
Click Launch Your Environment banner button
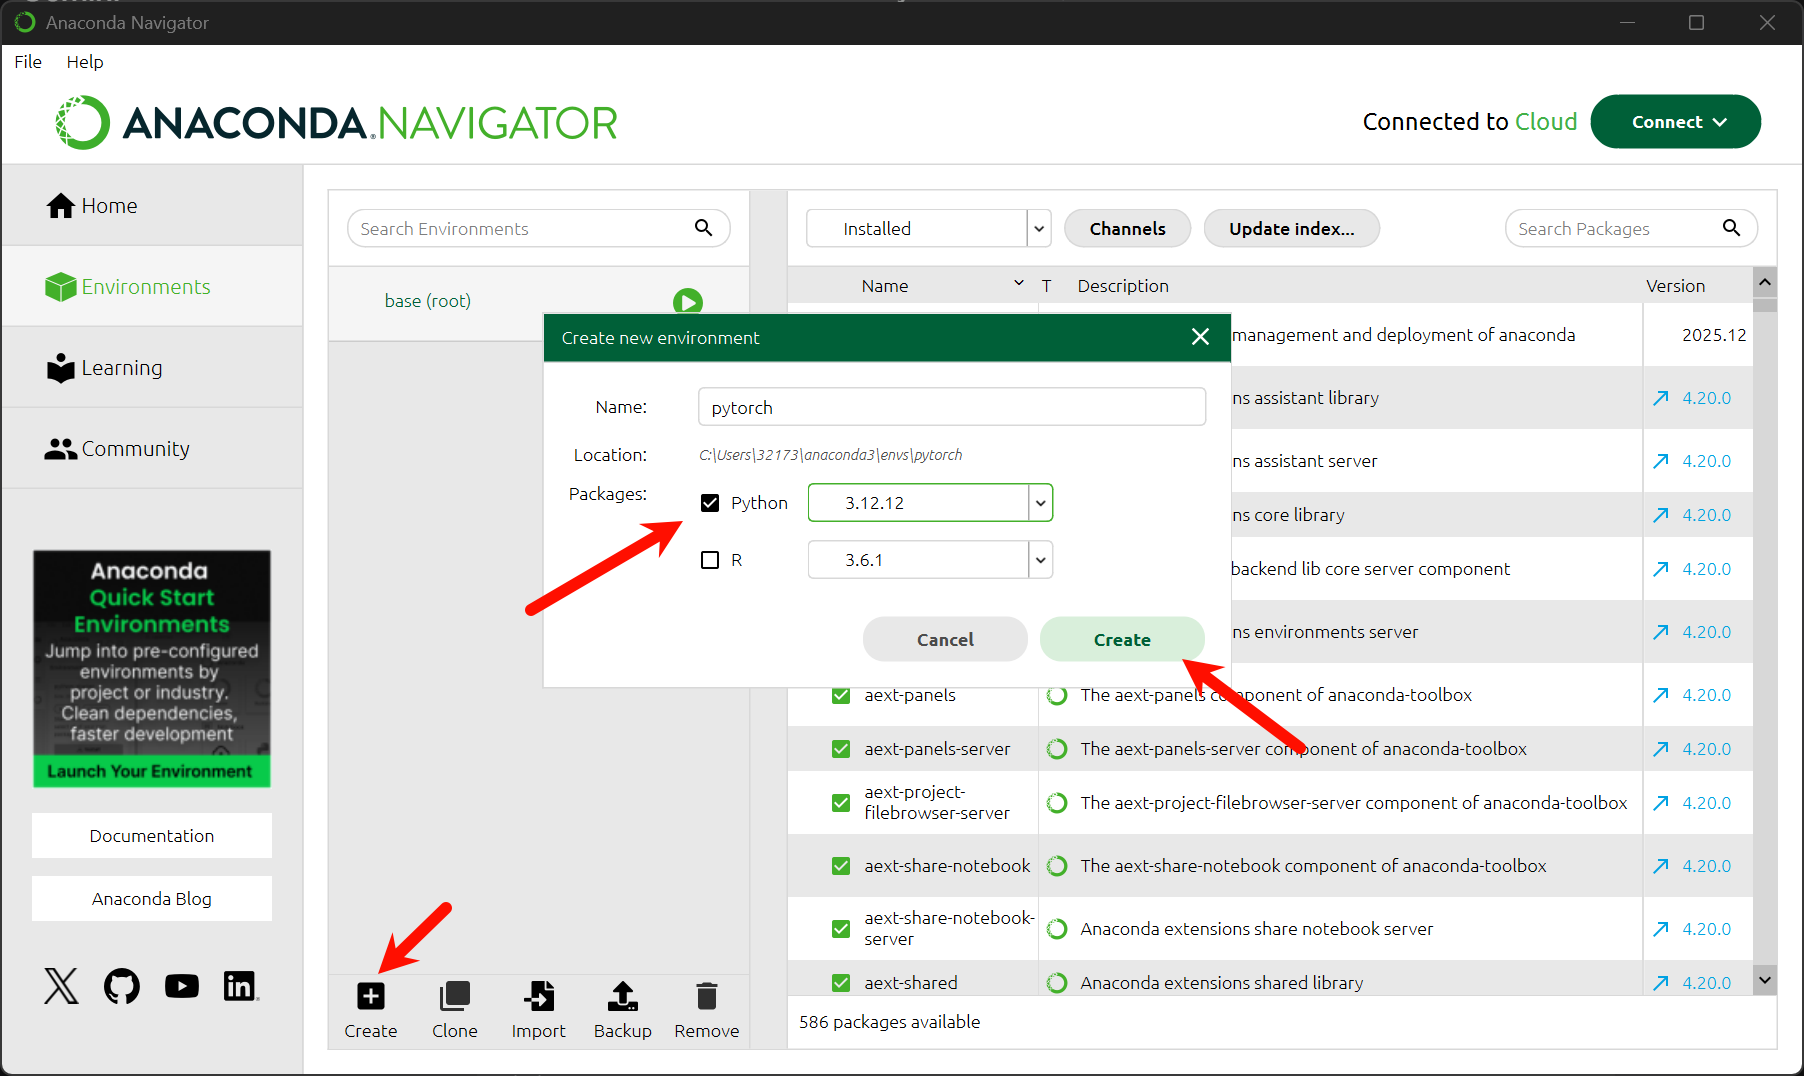(x=151, y=771)
